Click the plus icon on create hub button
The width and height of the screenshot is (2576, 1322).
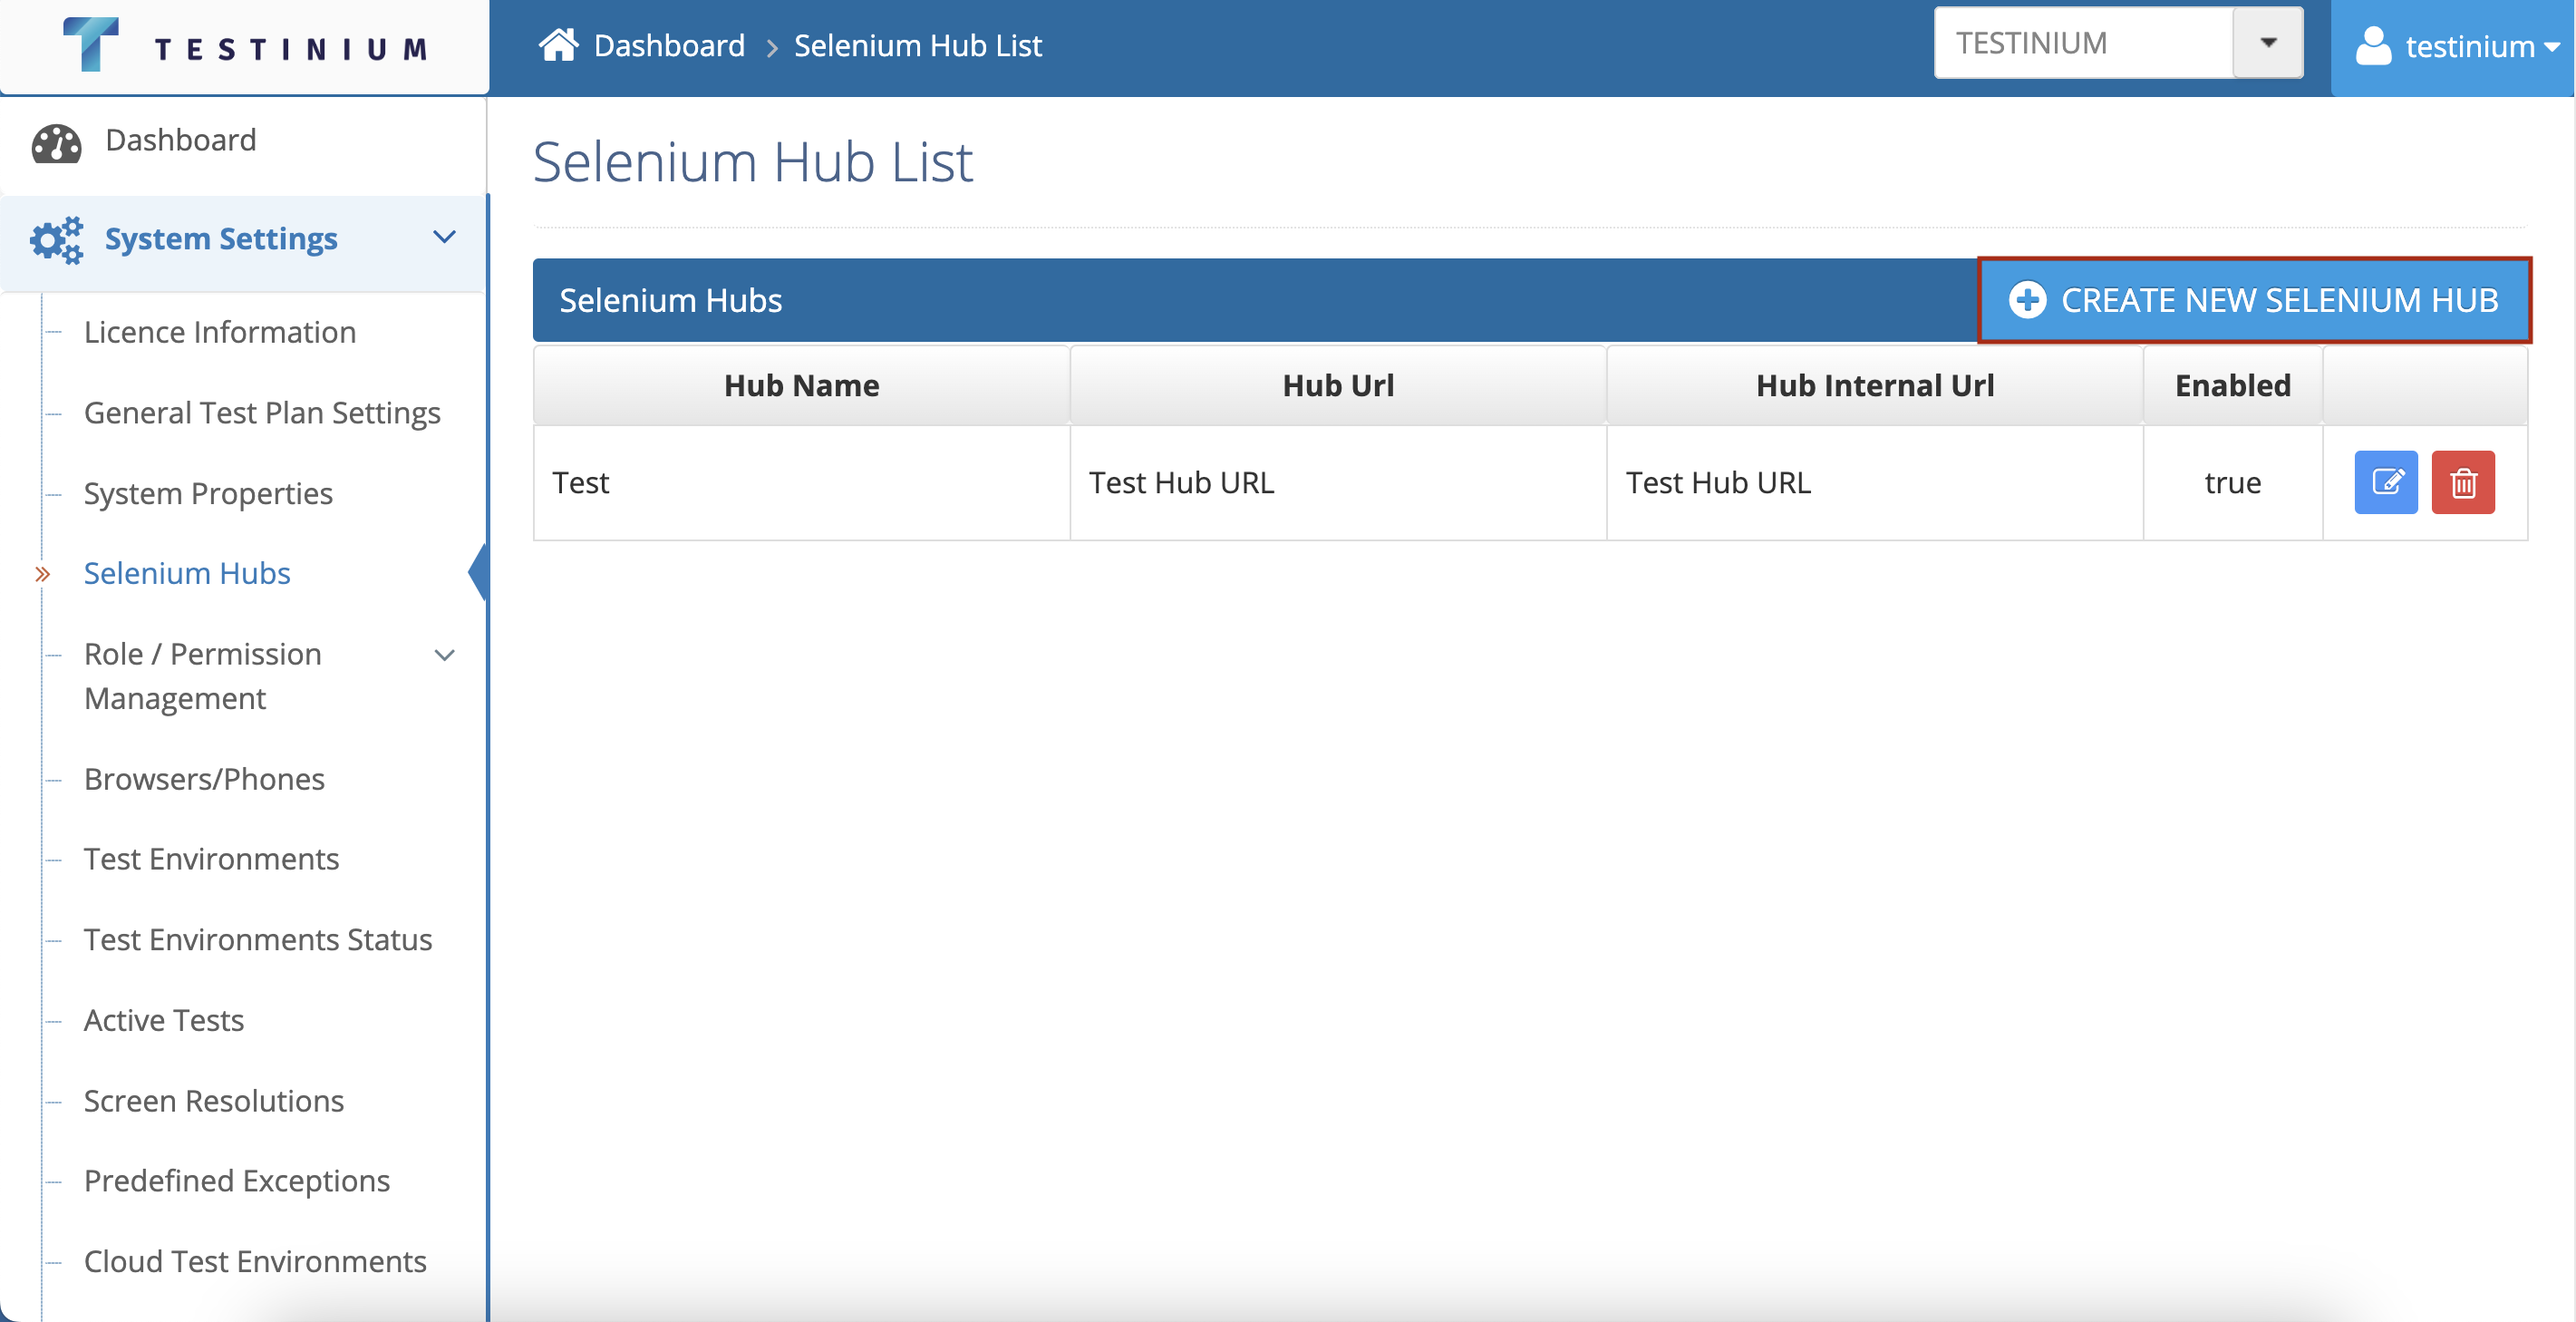[x=2027, y=300]
